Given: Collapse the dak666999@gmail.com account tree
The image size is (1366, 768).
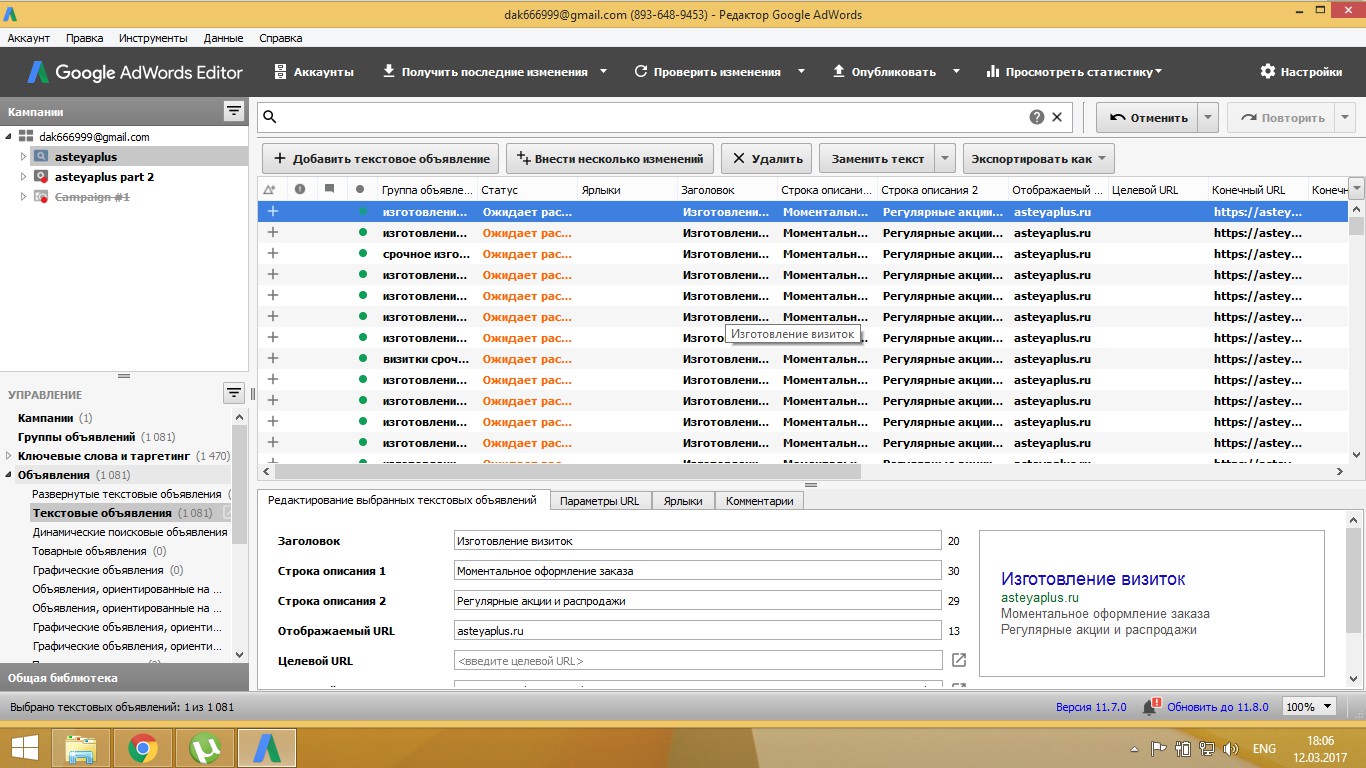Looking at the screenshot, I should 9,137.
